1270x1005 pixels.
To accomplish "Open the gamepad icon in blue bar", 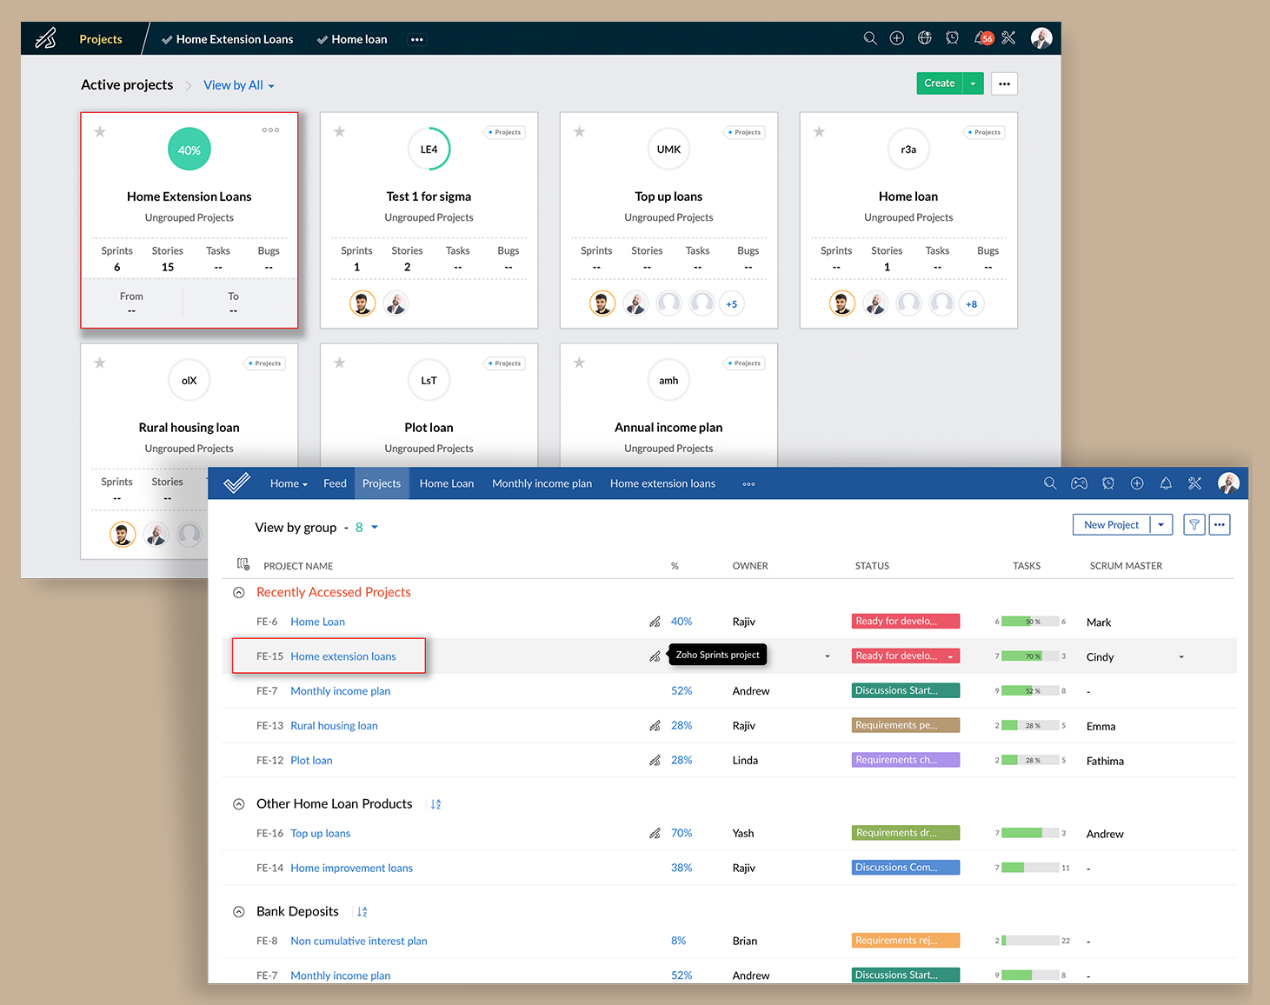I will coord(1079,483).
